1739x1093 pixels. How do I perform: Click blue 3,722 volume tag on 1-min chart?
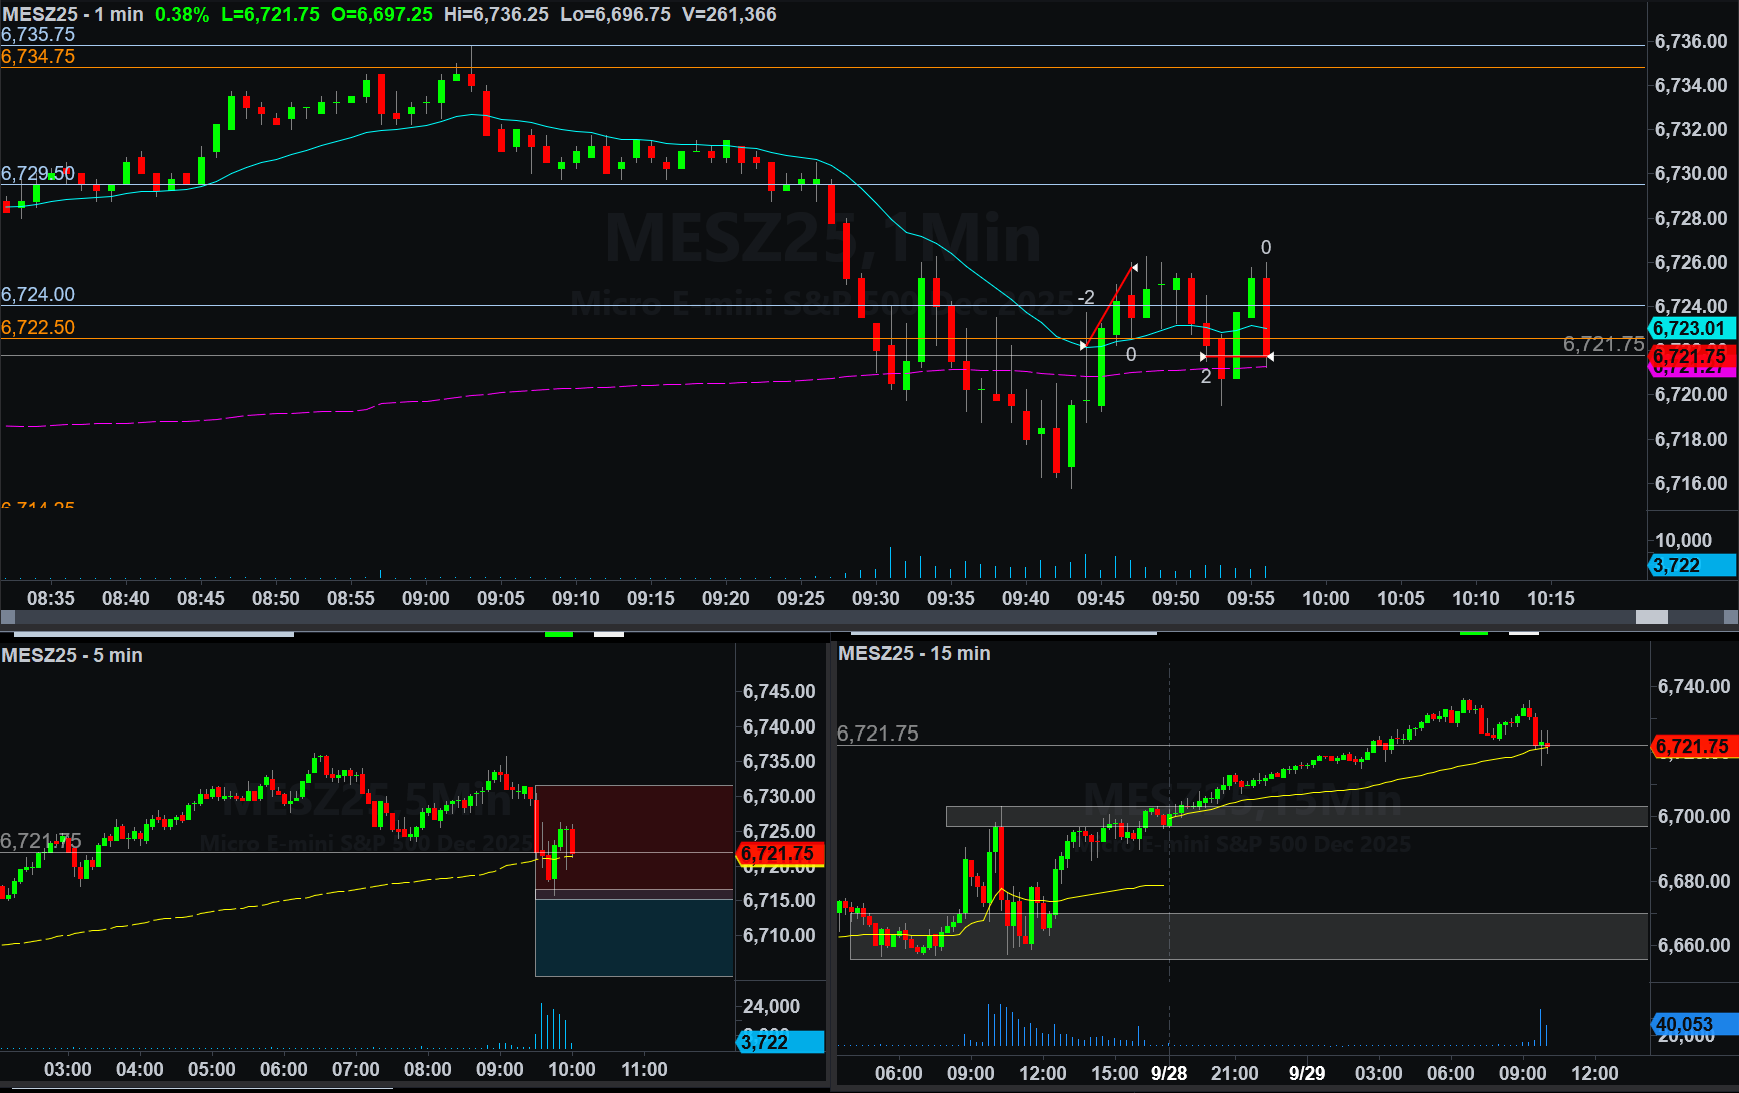(x=1691, y=565)
